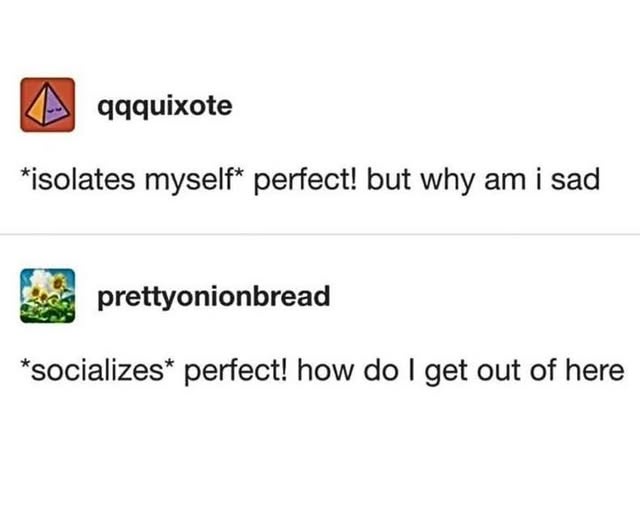Click the divider line between the posts

point(320,235)
